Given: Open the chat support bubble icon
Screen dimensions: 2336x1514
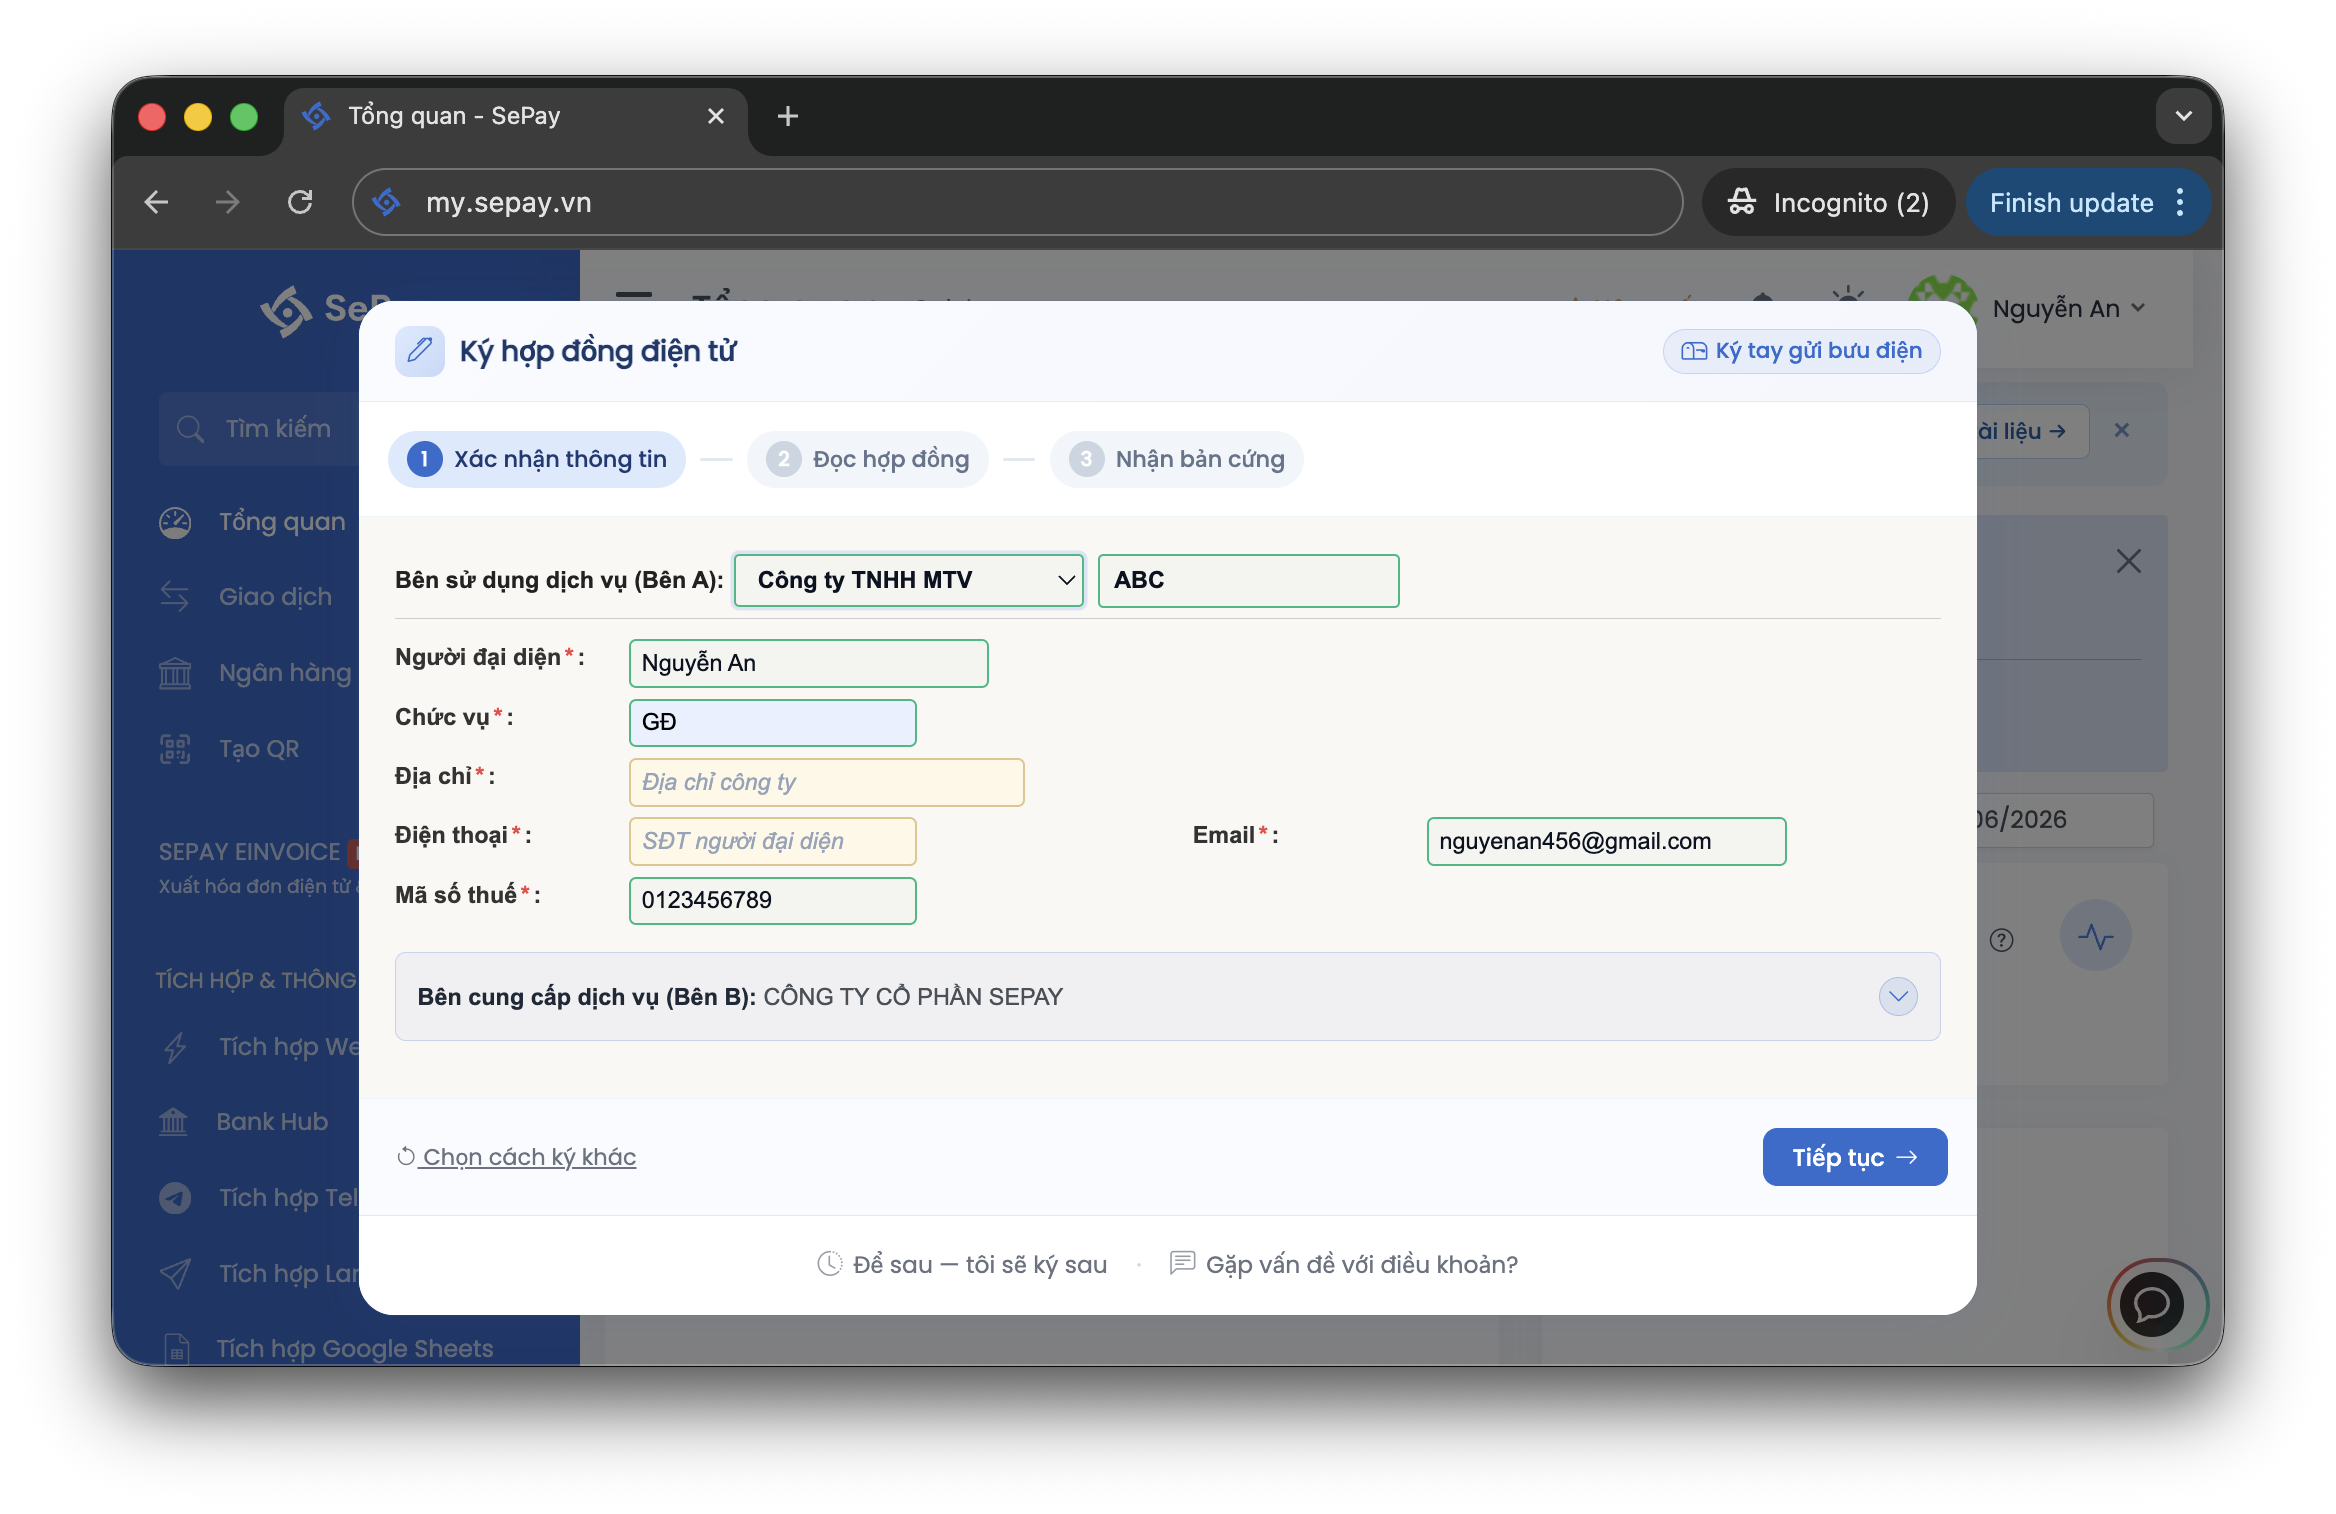Looking at the screenshot, I should point(2152,1304).
